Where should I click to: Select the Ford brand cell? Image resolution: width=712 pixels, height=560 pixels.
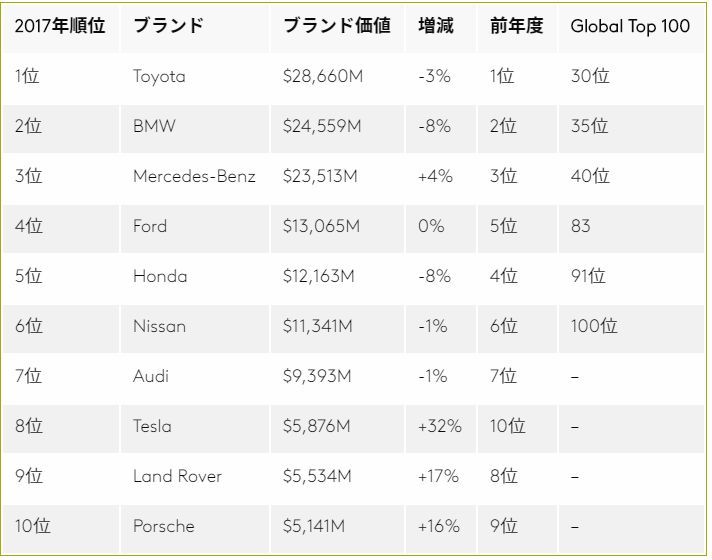coord(150,227)
